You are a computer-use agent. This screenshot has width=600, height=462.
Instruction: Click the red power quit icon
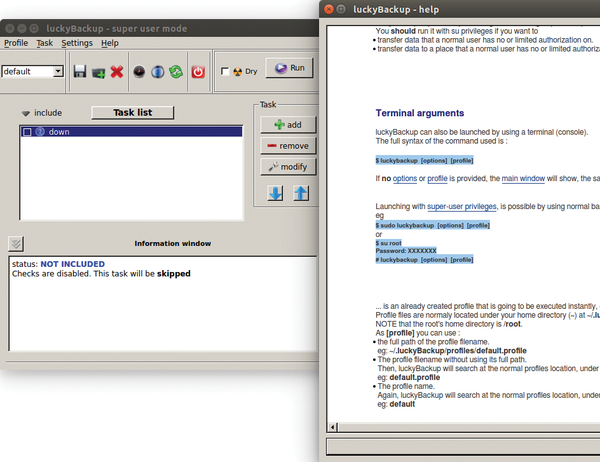click(198, 72)
